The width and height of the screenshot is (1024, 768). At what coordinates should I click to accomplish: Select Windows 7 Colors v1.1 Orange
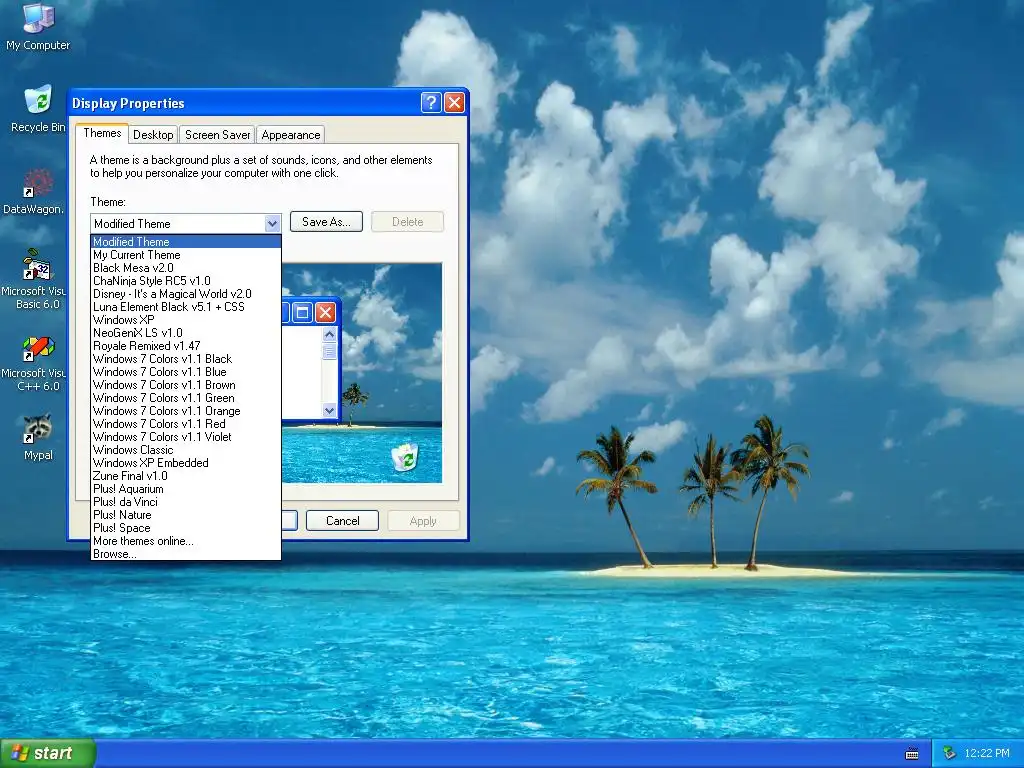(x=185, y=411)
